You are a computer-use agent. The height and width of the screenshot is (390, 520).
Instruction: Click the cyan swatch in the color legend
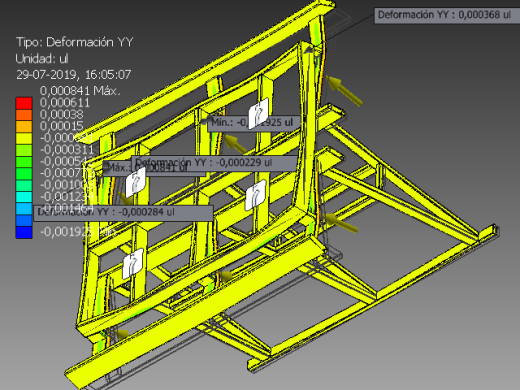click(x=24, y=197)
